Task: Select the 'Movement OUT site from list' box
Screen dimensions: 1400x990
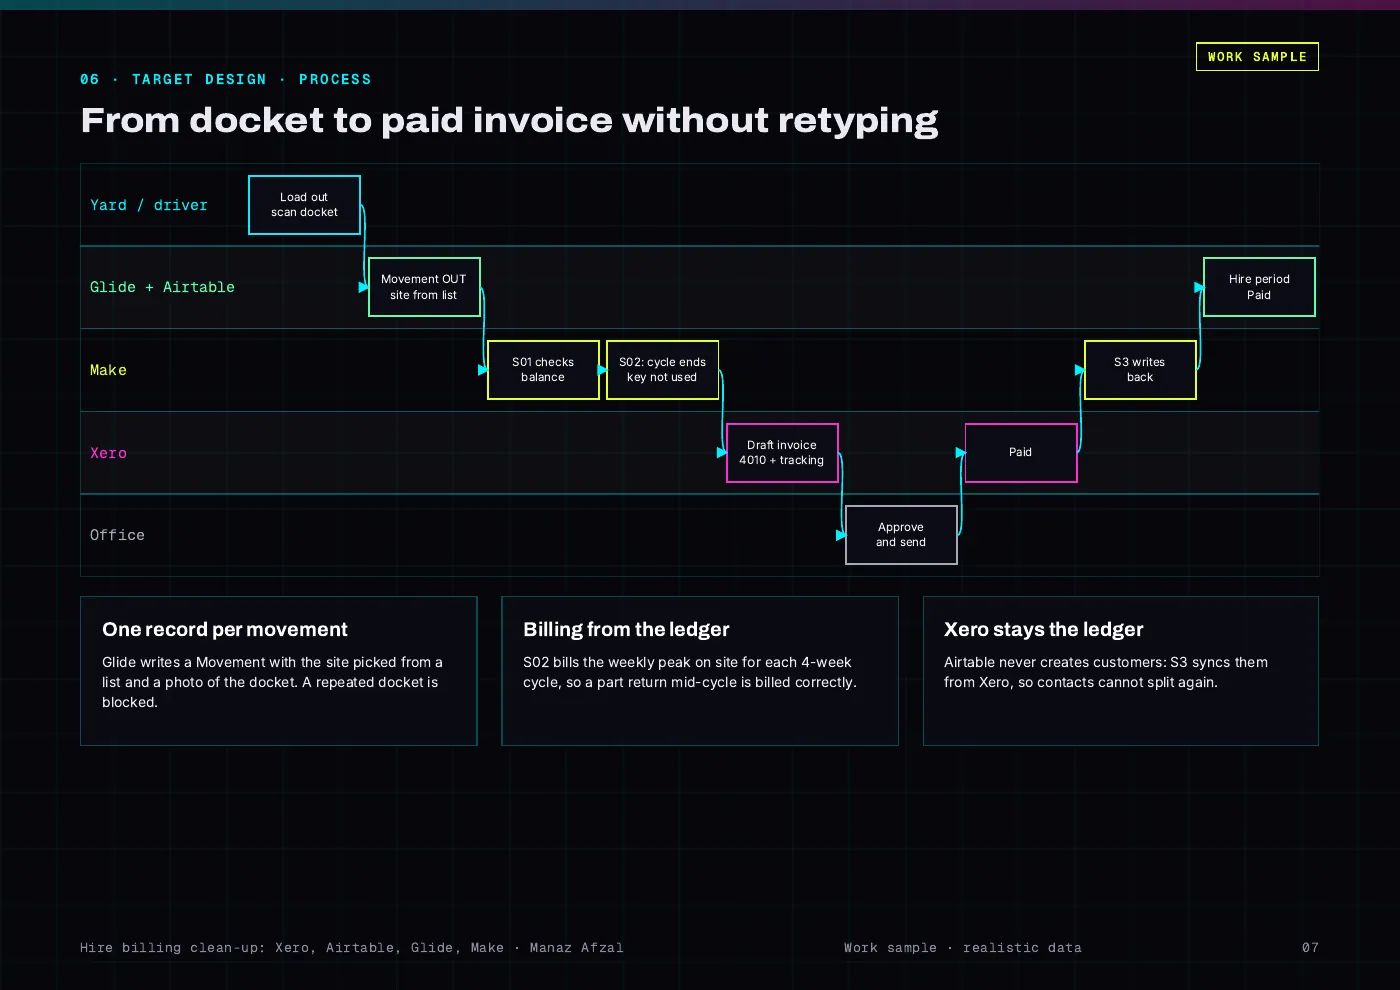Action: 424,287
